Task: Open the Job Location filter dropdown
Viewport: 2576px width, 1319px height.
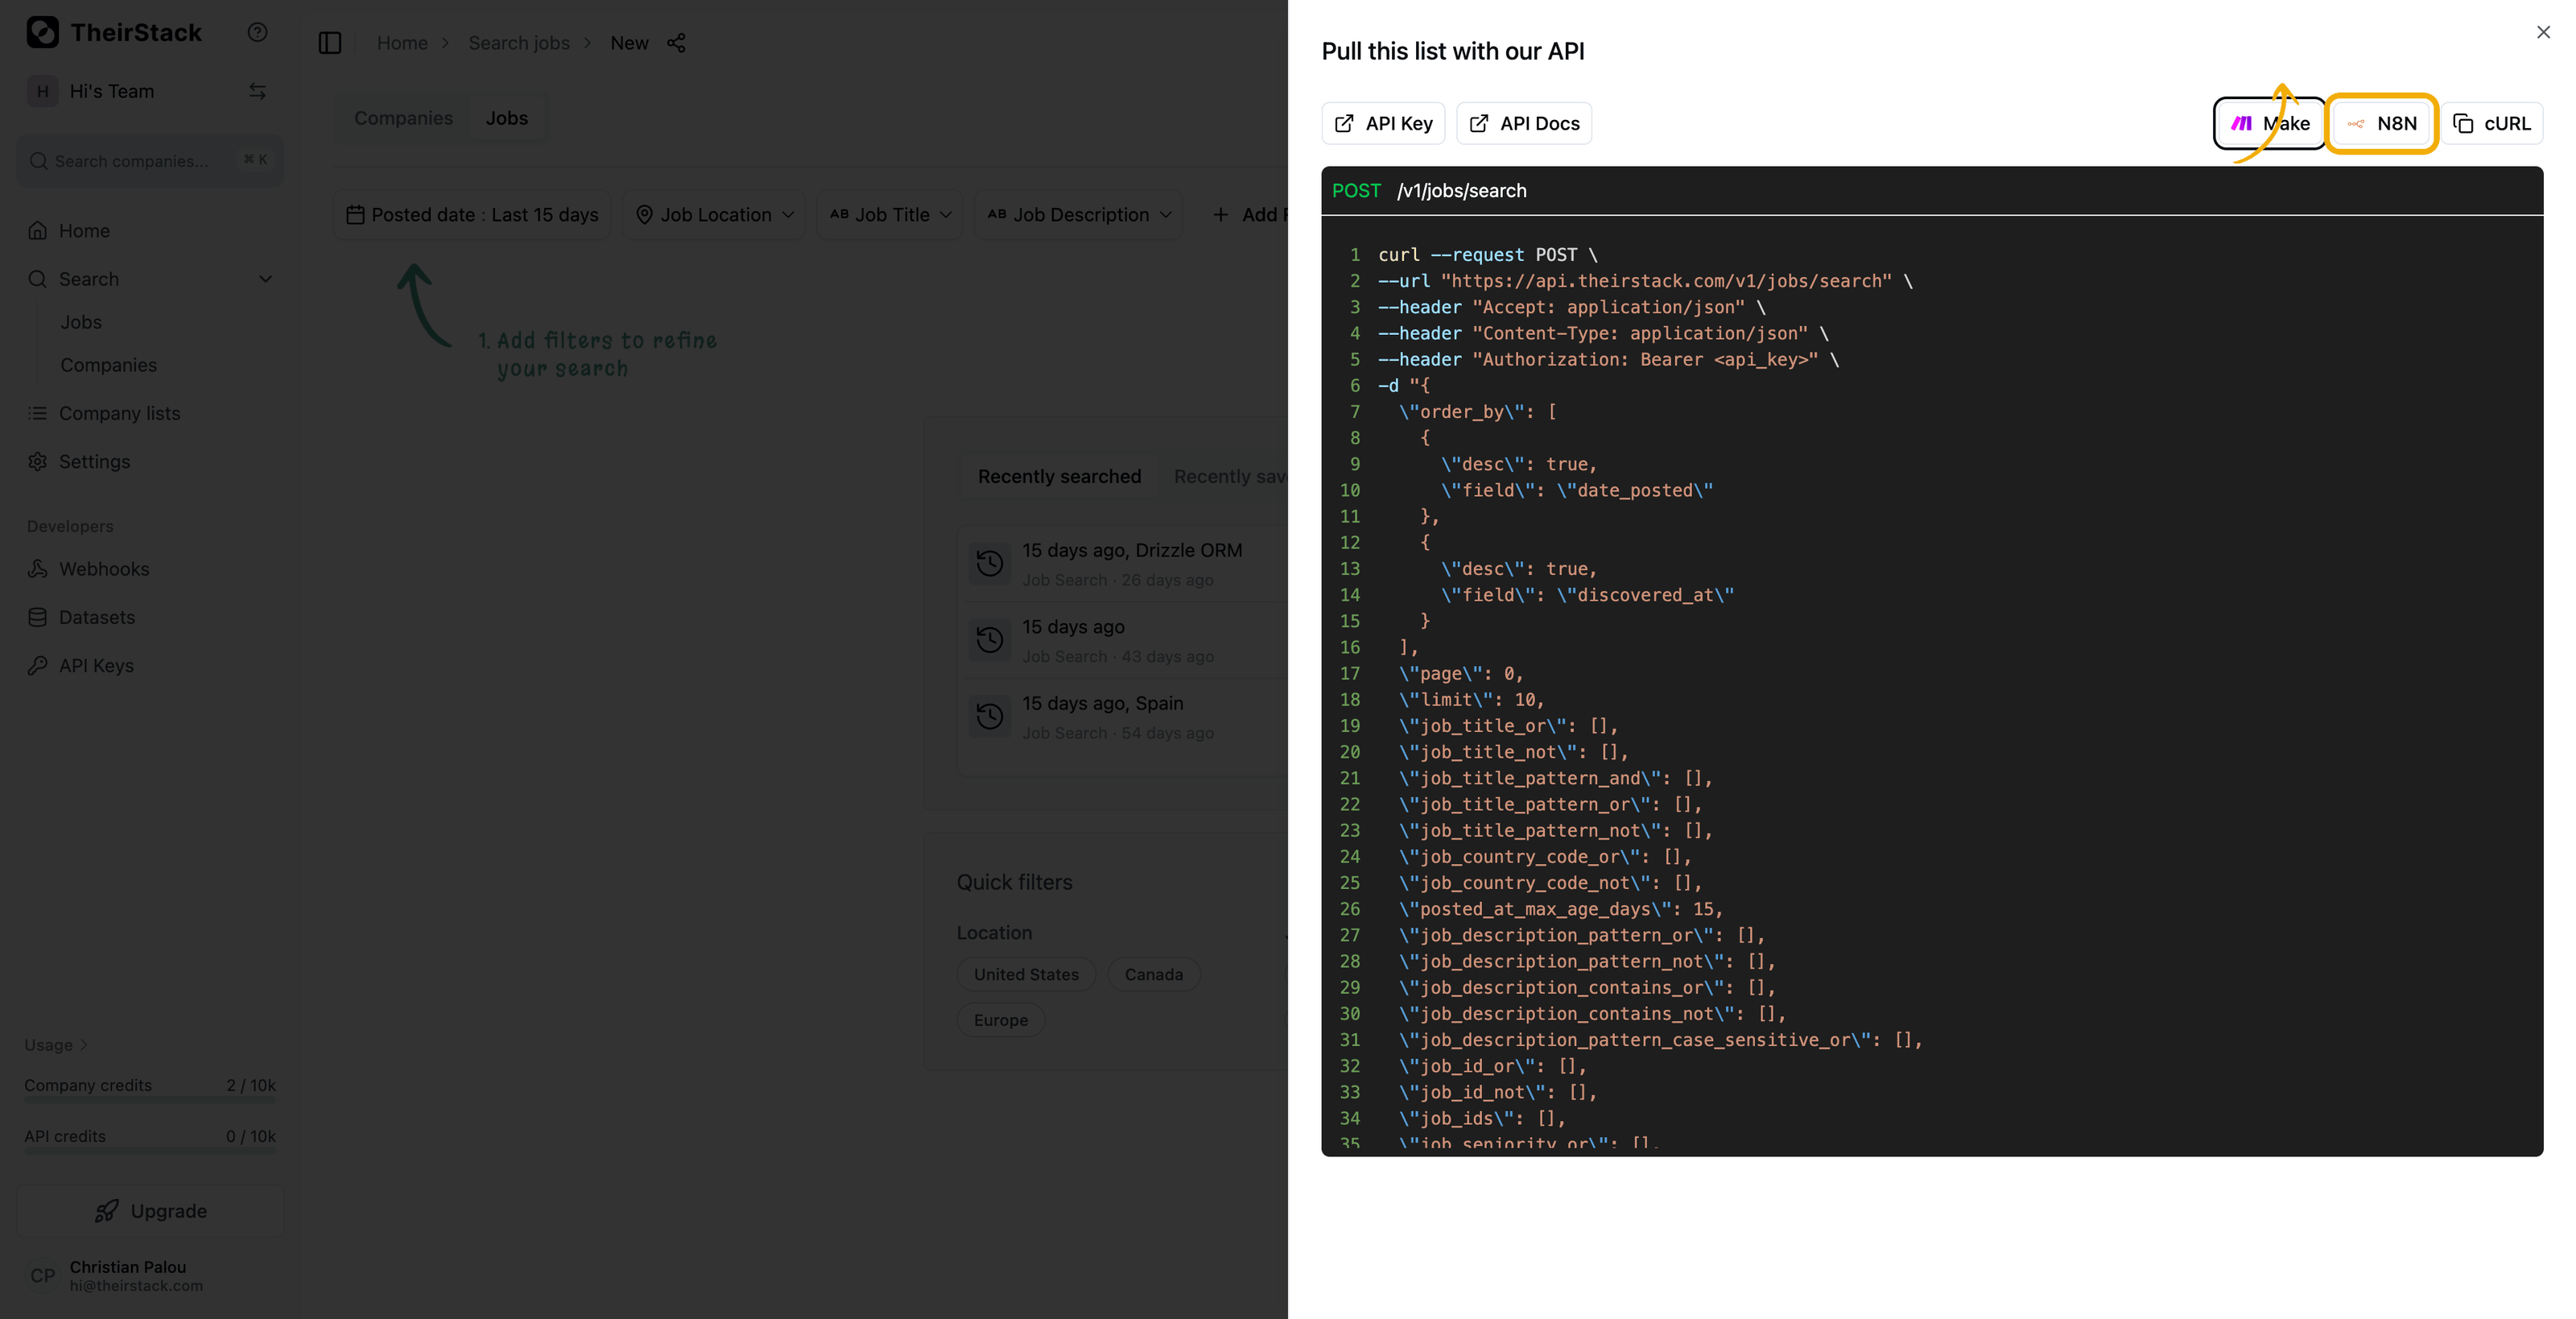Action: tap(716, 215)
